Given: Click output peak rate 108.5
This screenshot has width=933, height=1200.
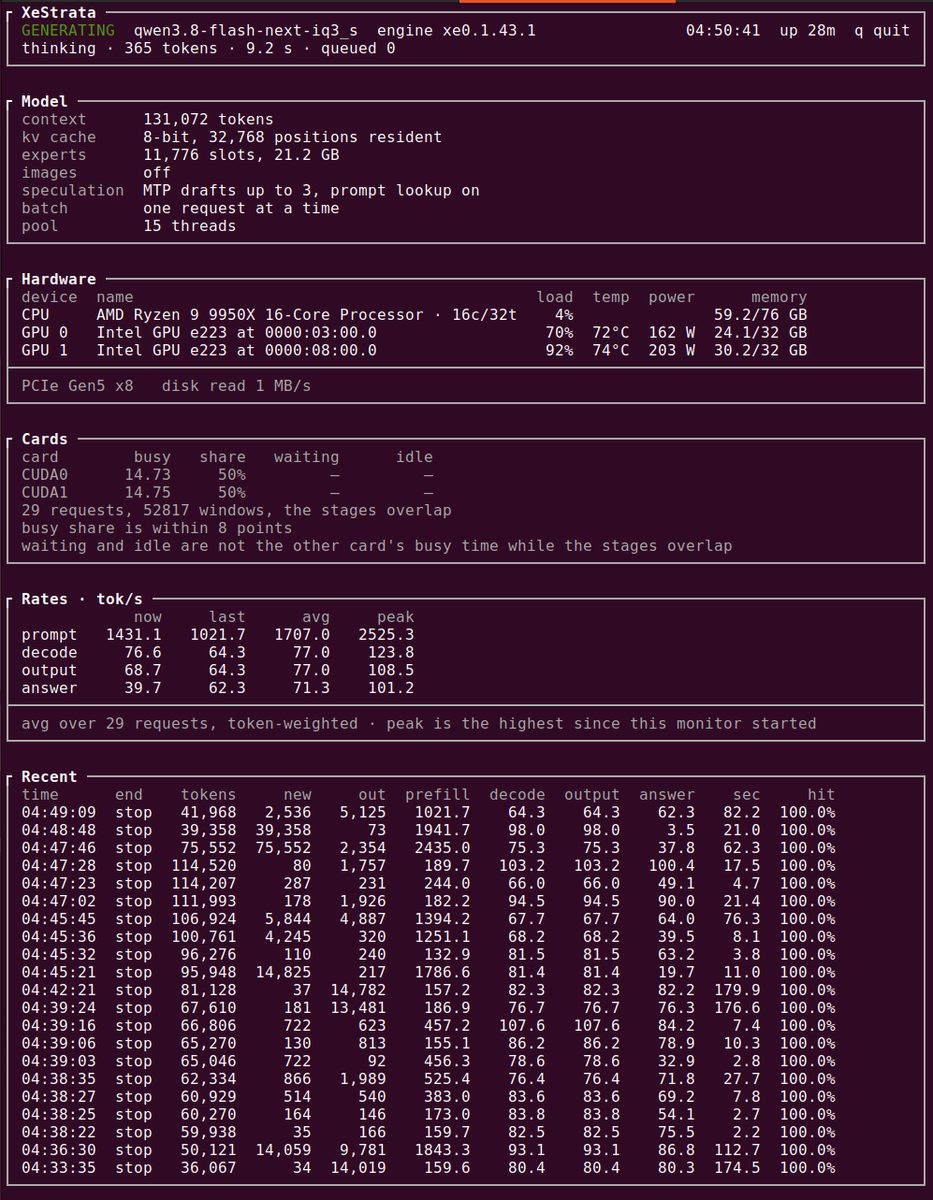Looking at the screenshot, I should pos(391,671).
